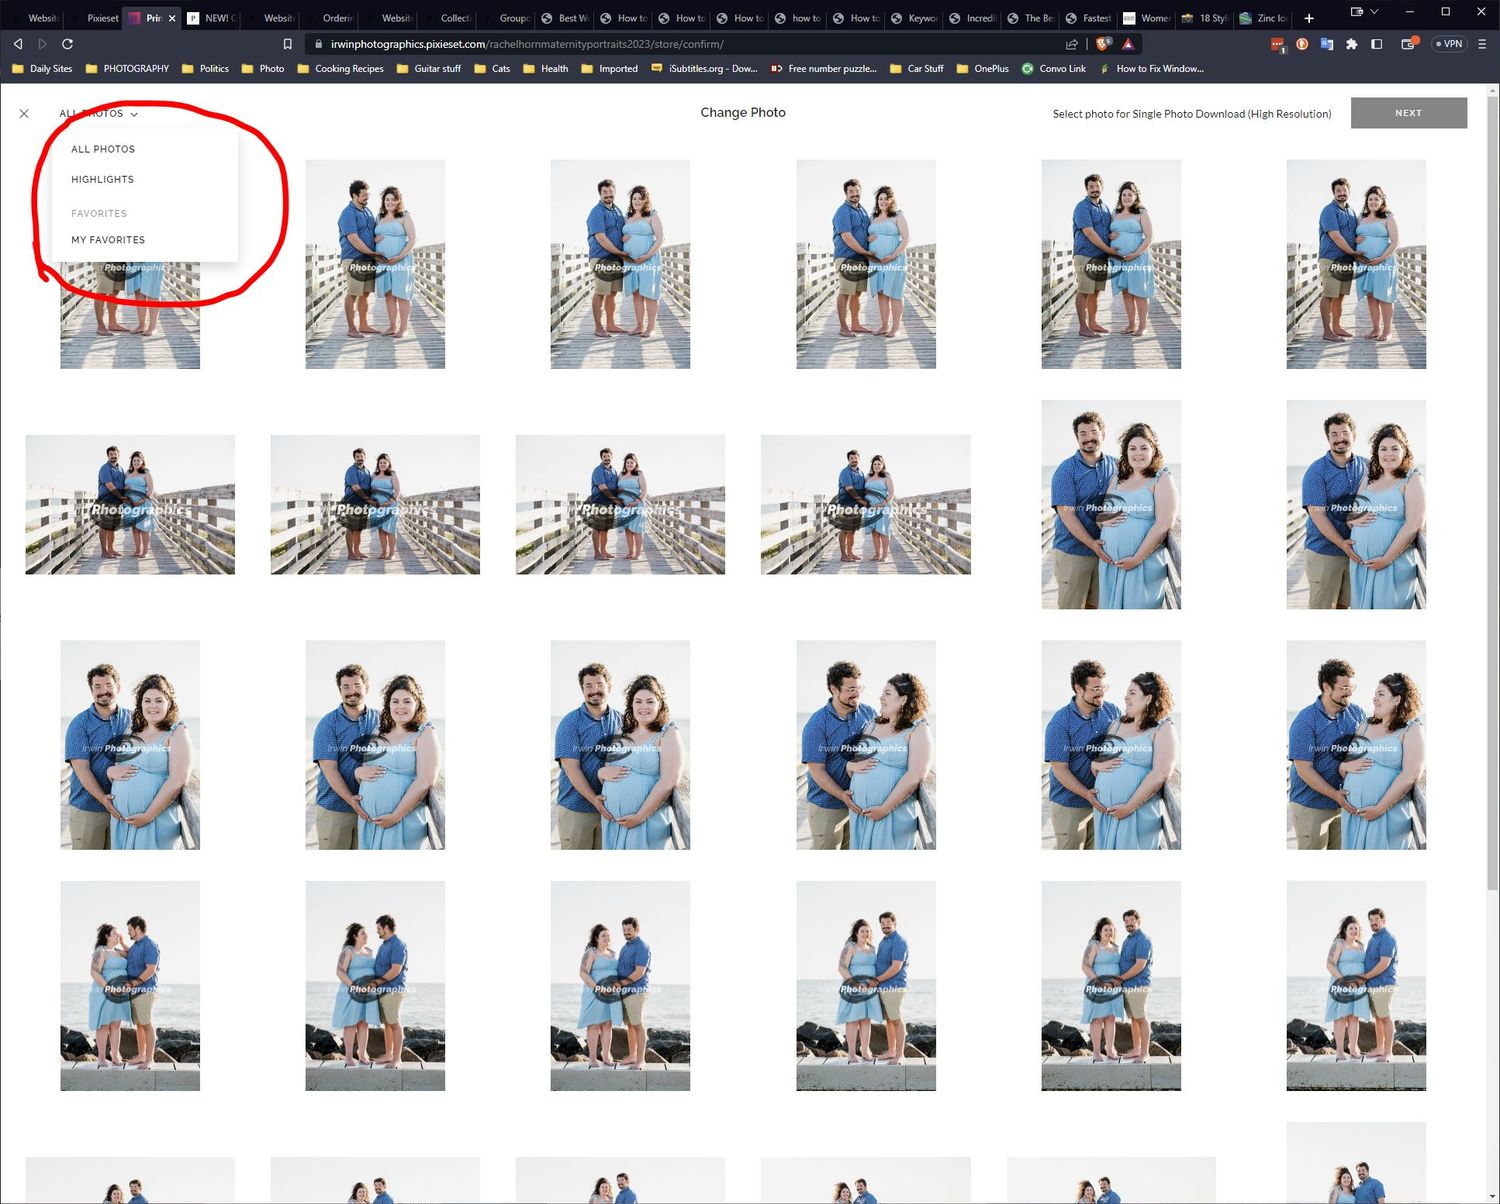Click the orange round extension icon
Image resolution: width=1500 pixels, height=1204 pixels.
[x=1302, y=44]
